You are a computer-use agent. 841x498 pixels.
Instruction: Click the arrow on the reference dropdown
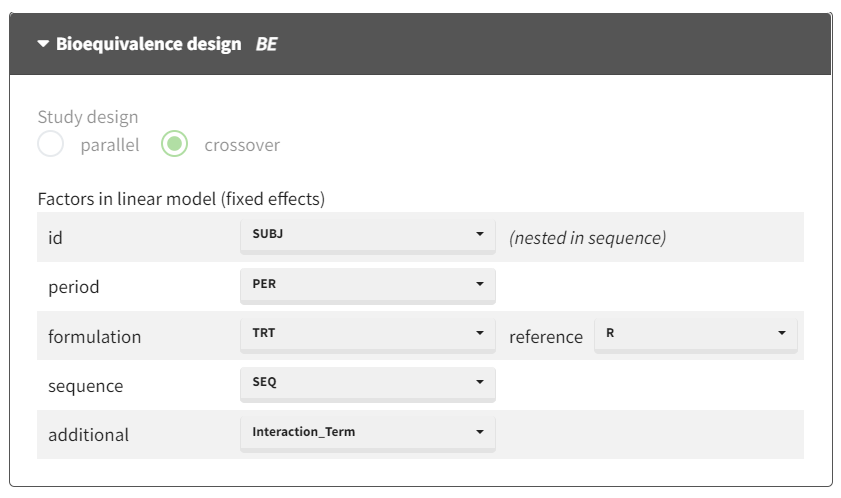[781, 334]
